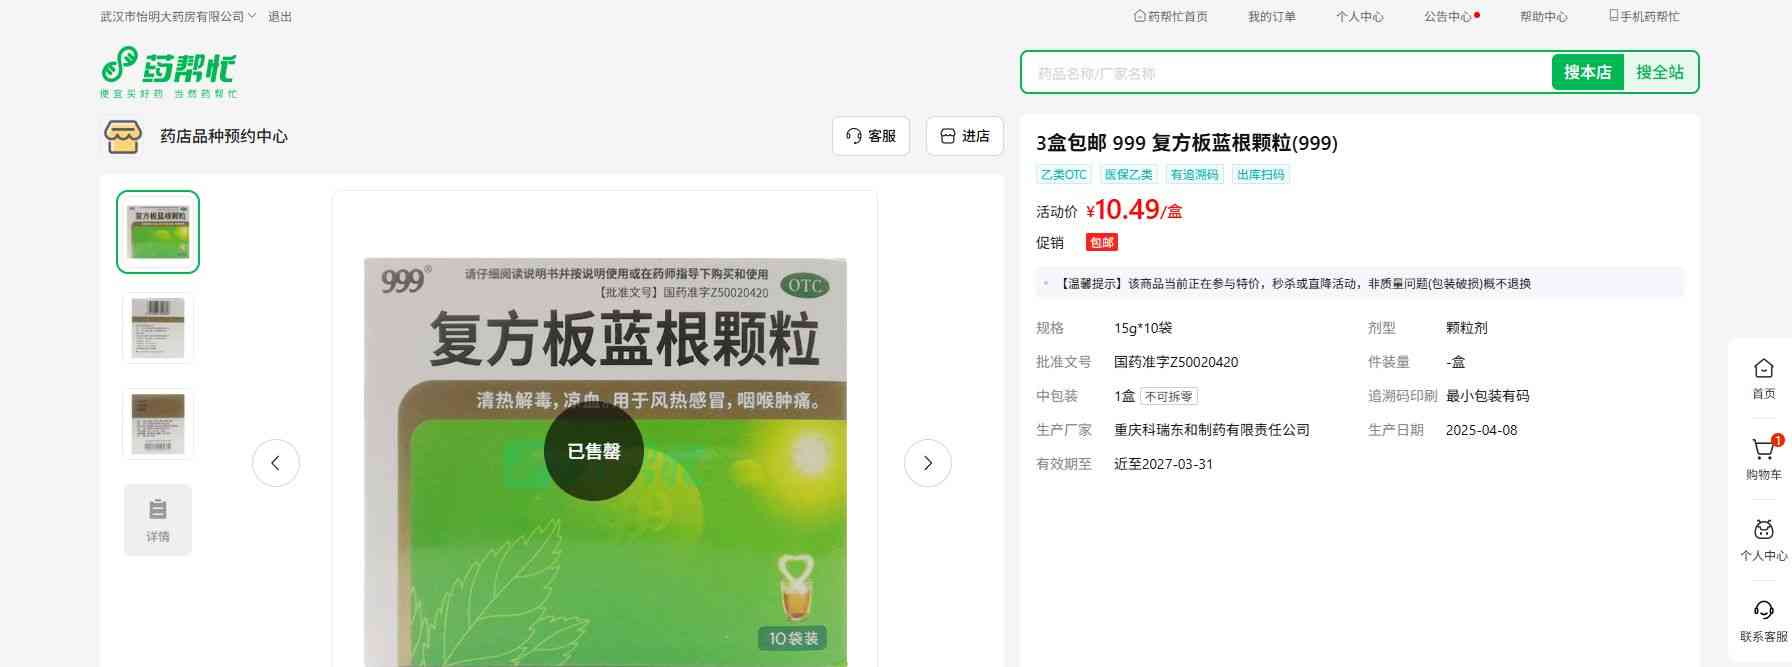The image size is (1792, 667).
Task: Show next product image with right arrow
Action: coord(927,463)
